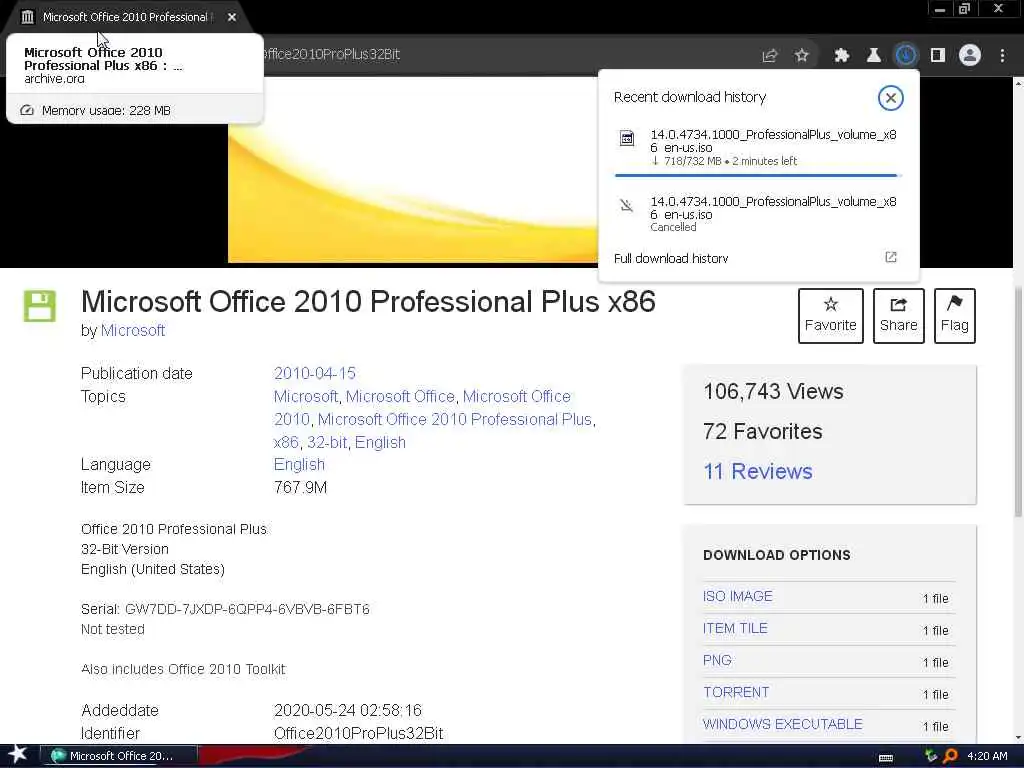Click the Microsoft Office 20... taskbar button
The height and width of the screenshot is (768, 1024).
click(x=119, y=756)
